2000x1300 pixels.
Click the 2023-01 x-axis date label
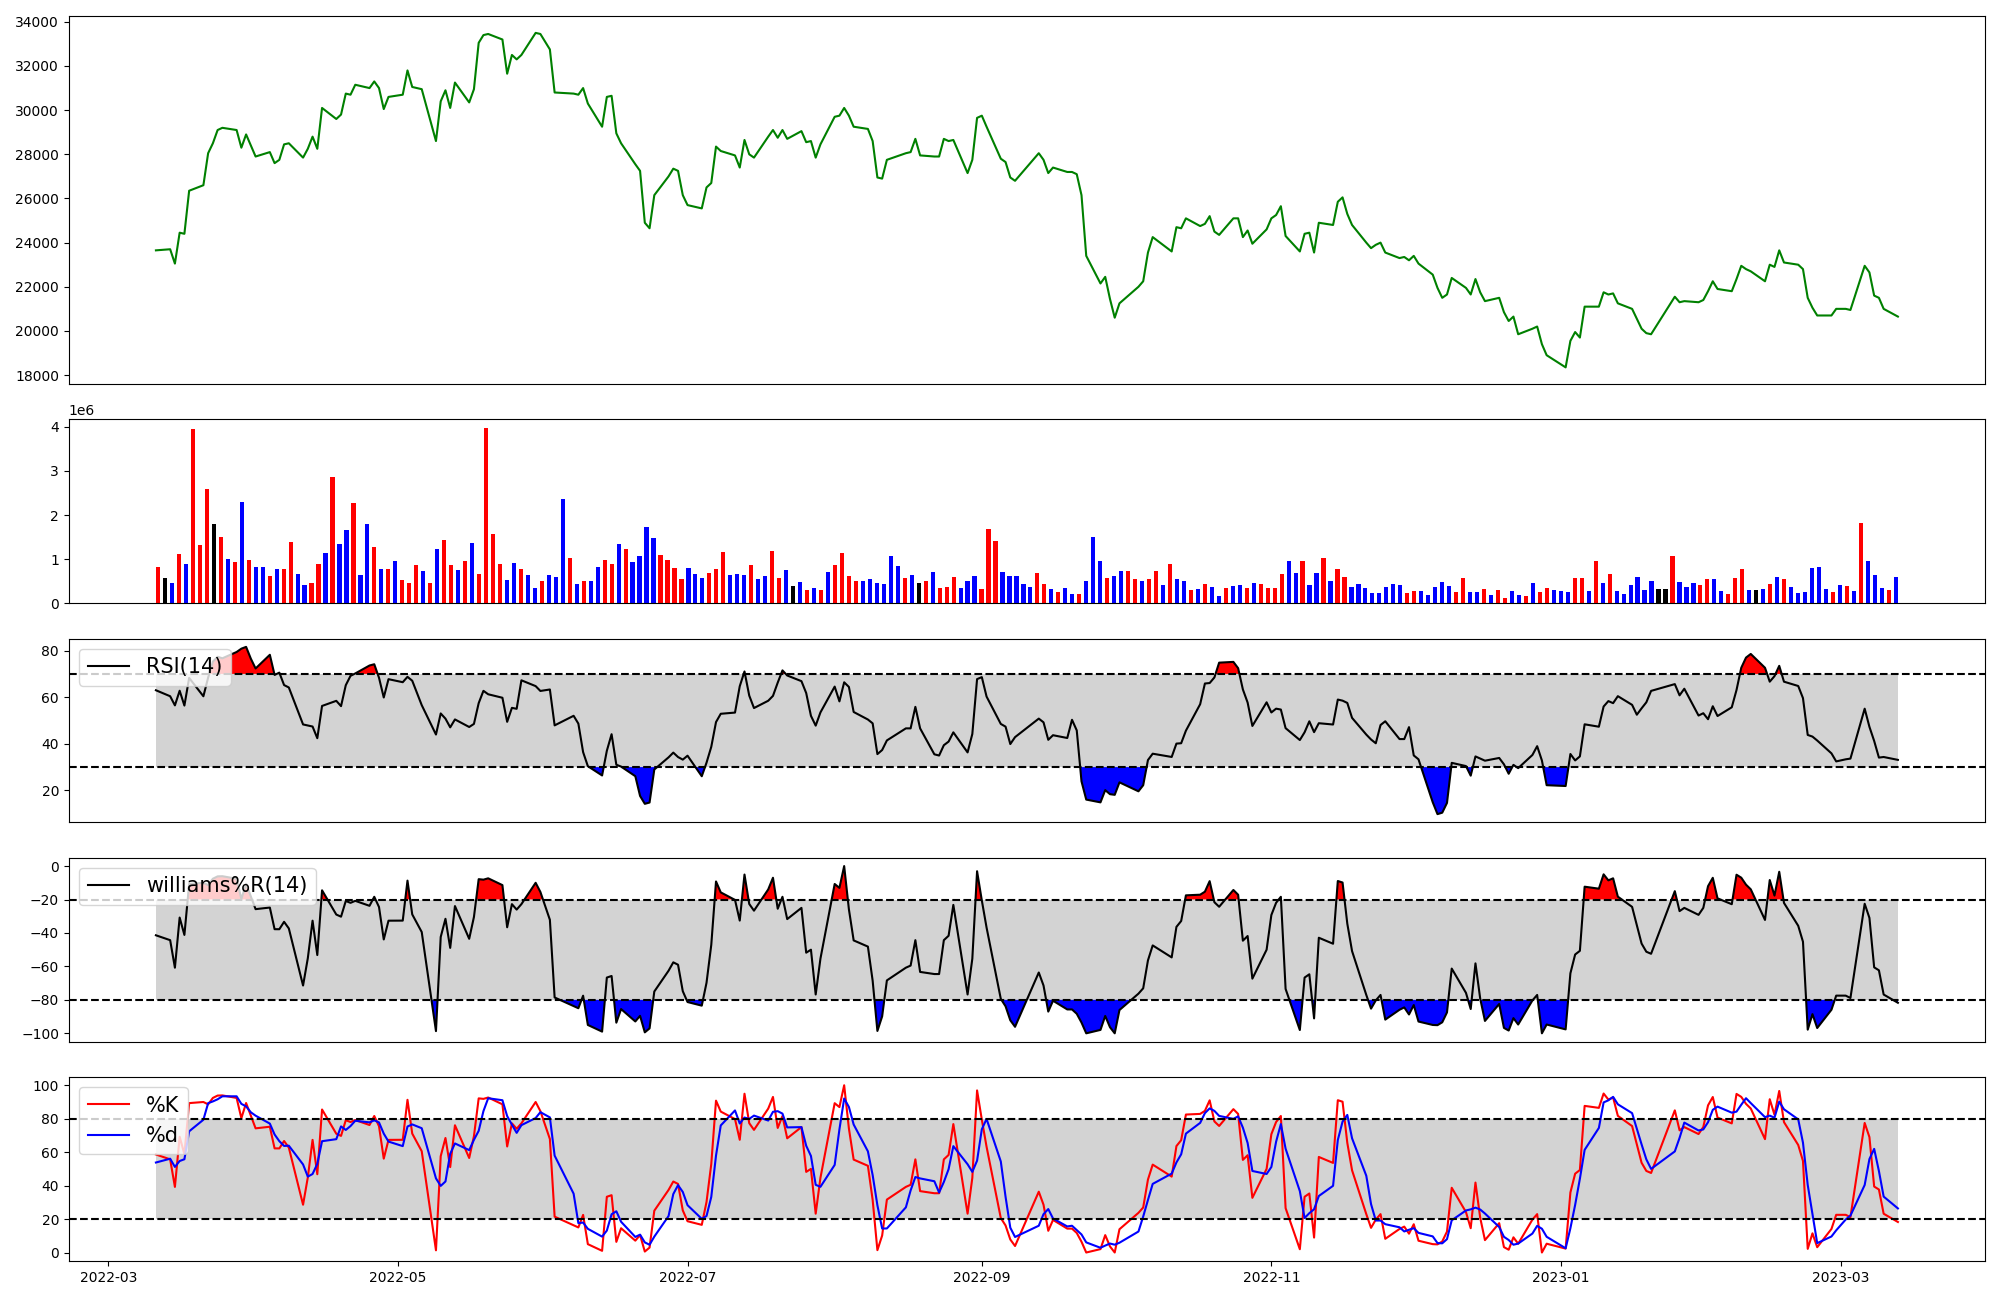coord(1561,1277)
